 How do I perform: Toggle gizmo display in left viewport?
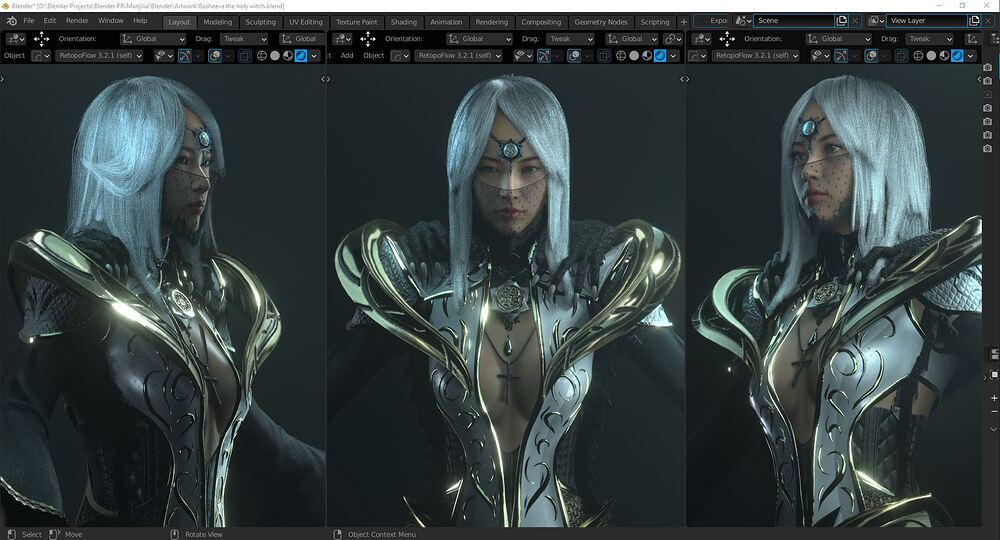(x=184, y=55)
